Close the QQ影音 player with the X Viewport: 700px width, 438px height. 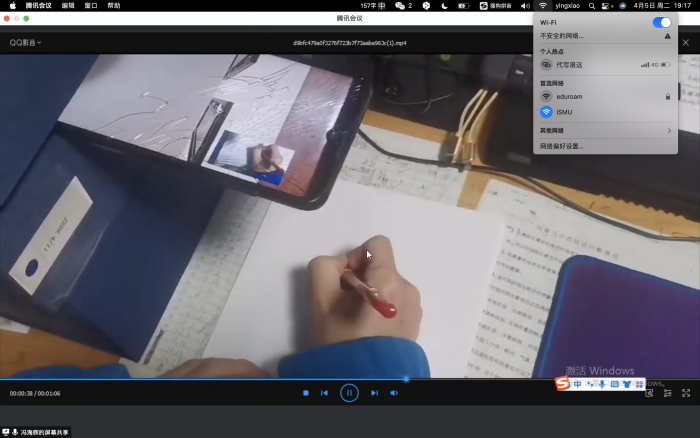tap(686, 43)
